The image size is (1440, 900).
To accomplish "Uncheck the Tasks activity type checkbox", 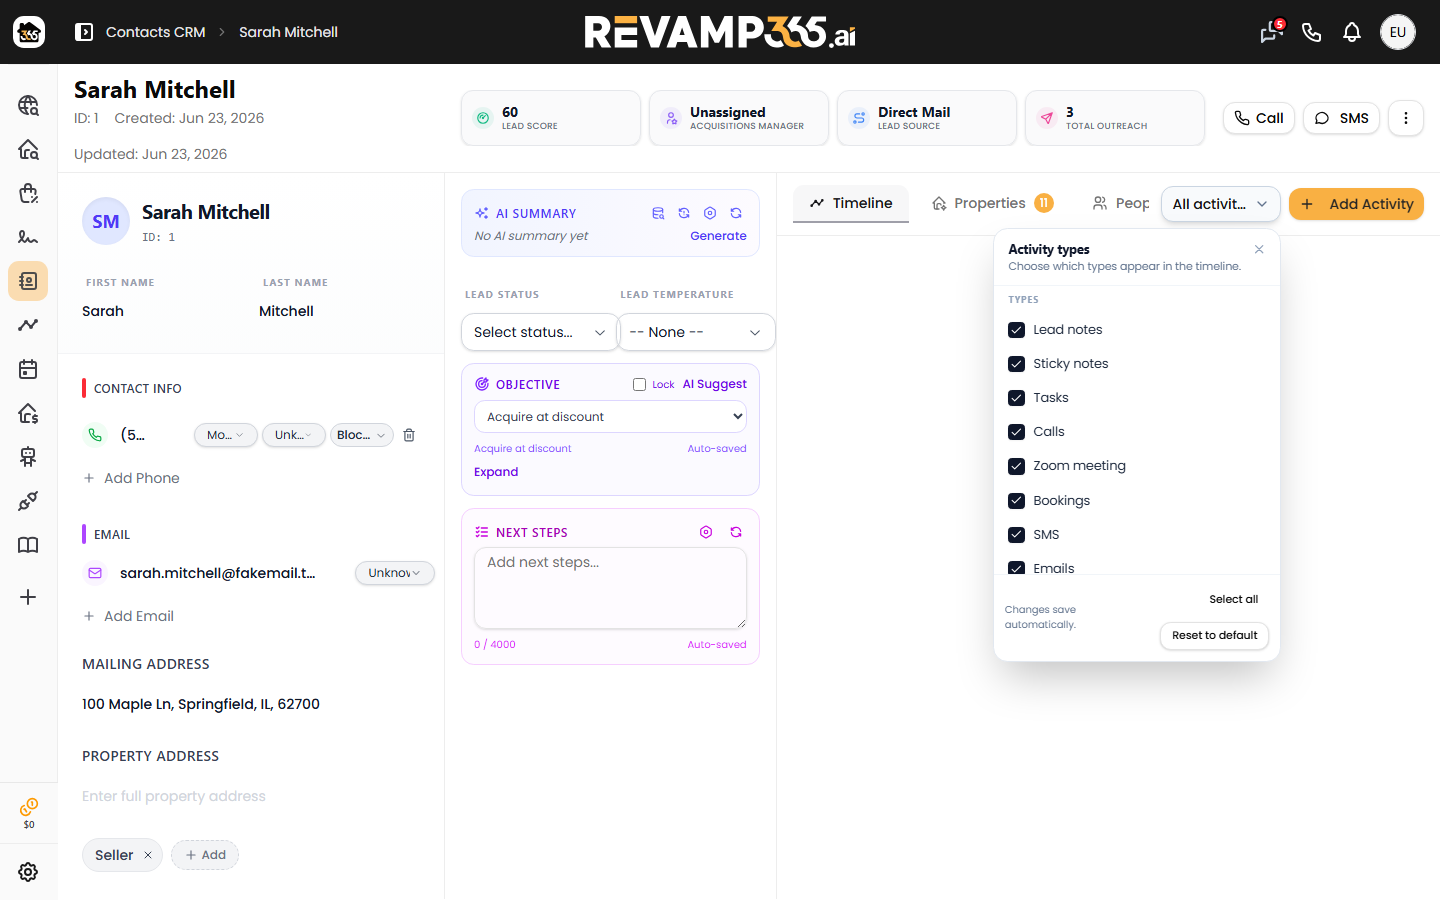I will pos(1017,398).
